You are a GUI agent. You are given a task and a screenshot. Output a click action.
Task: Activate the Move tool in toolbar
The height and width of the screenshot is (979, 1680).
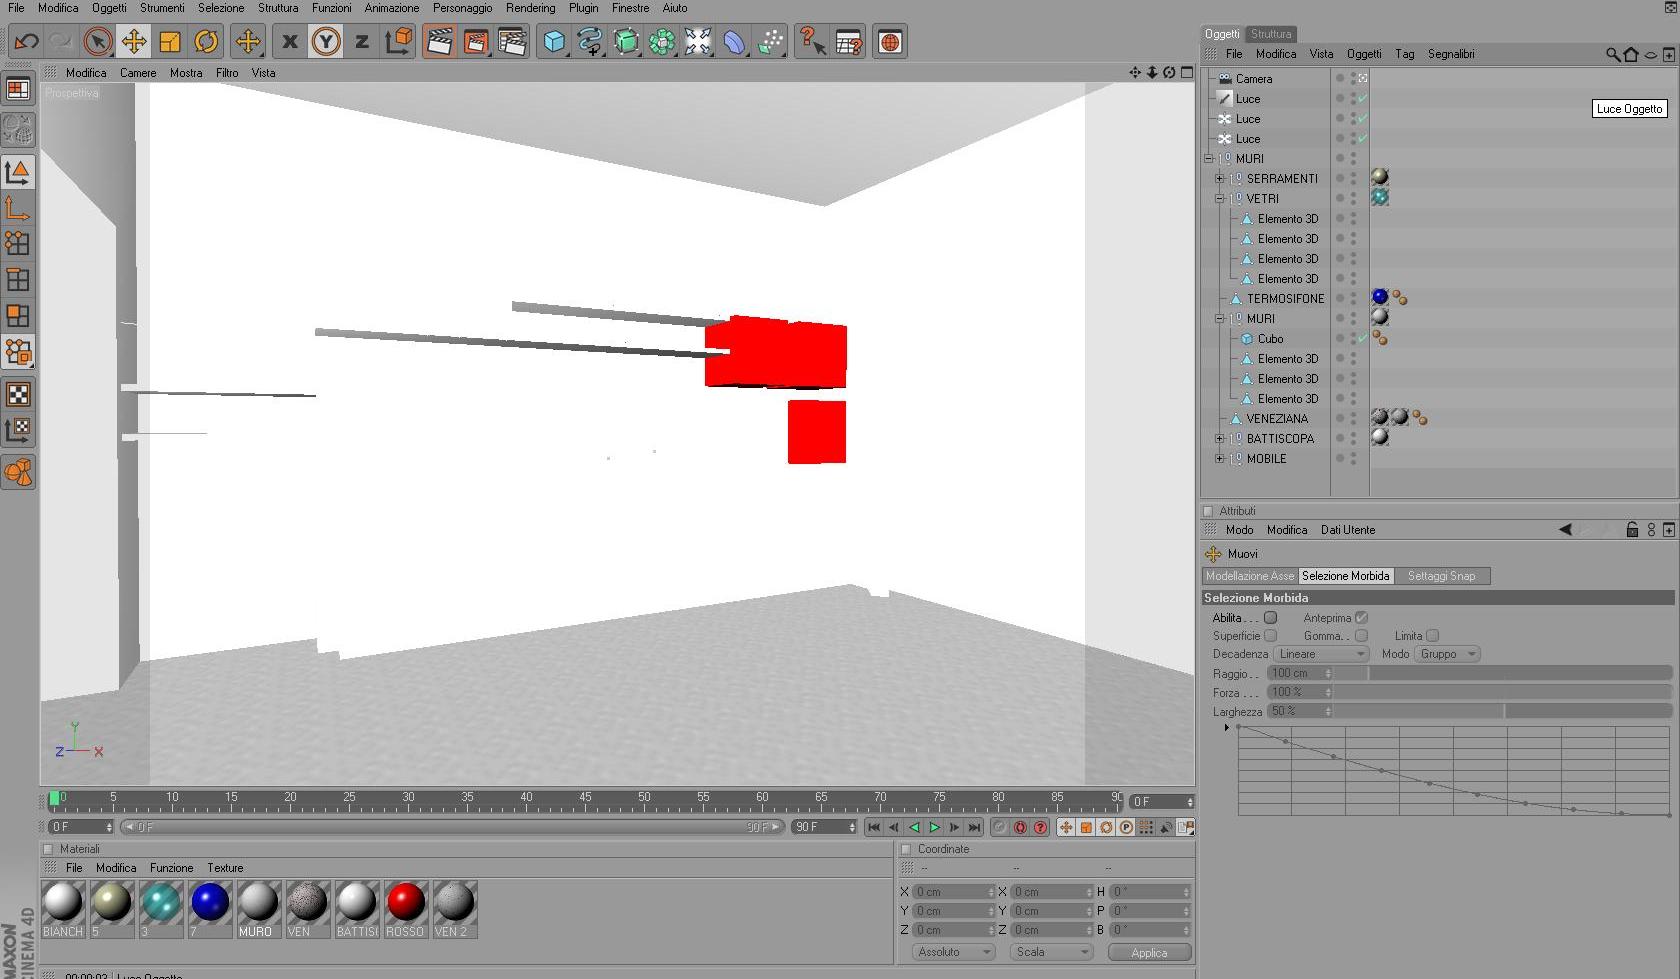tap(134, 42)
